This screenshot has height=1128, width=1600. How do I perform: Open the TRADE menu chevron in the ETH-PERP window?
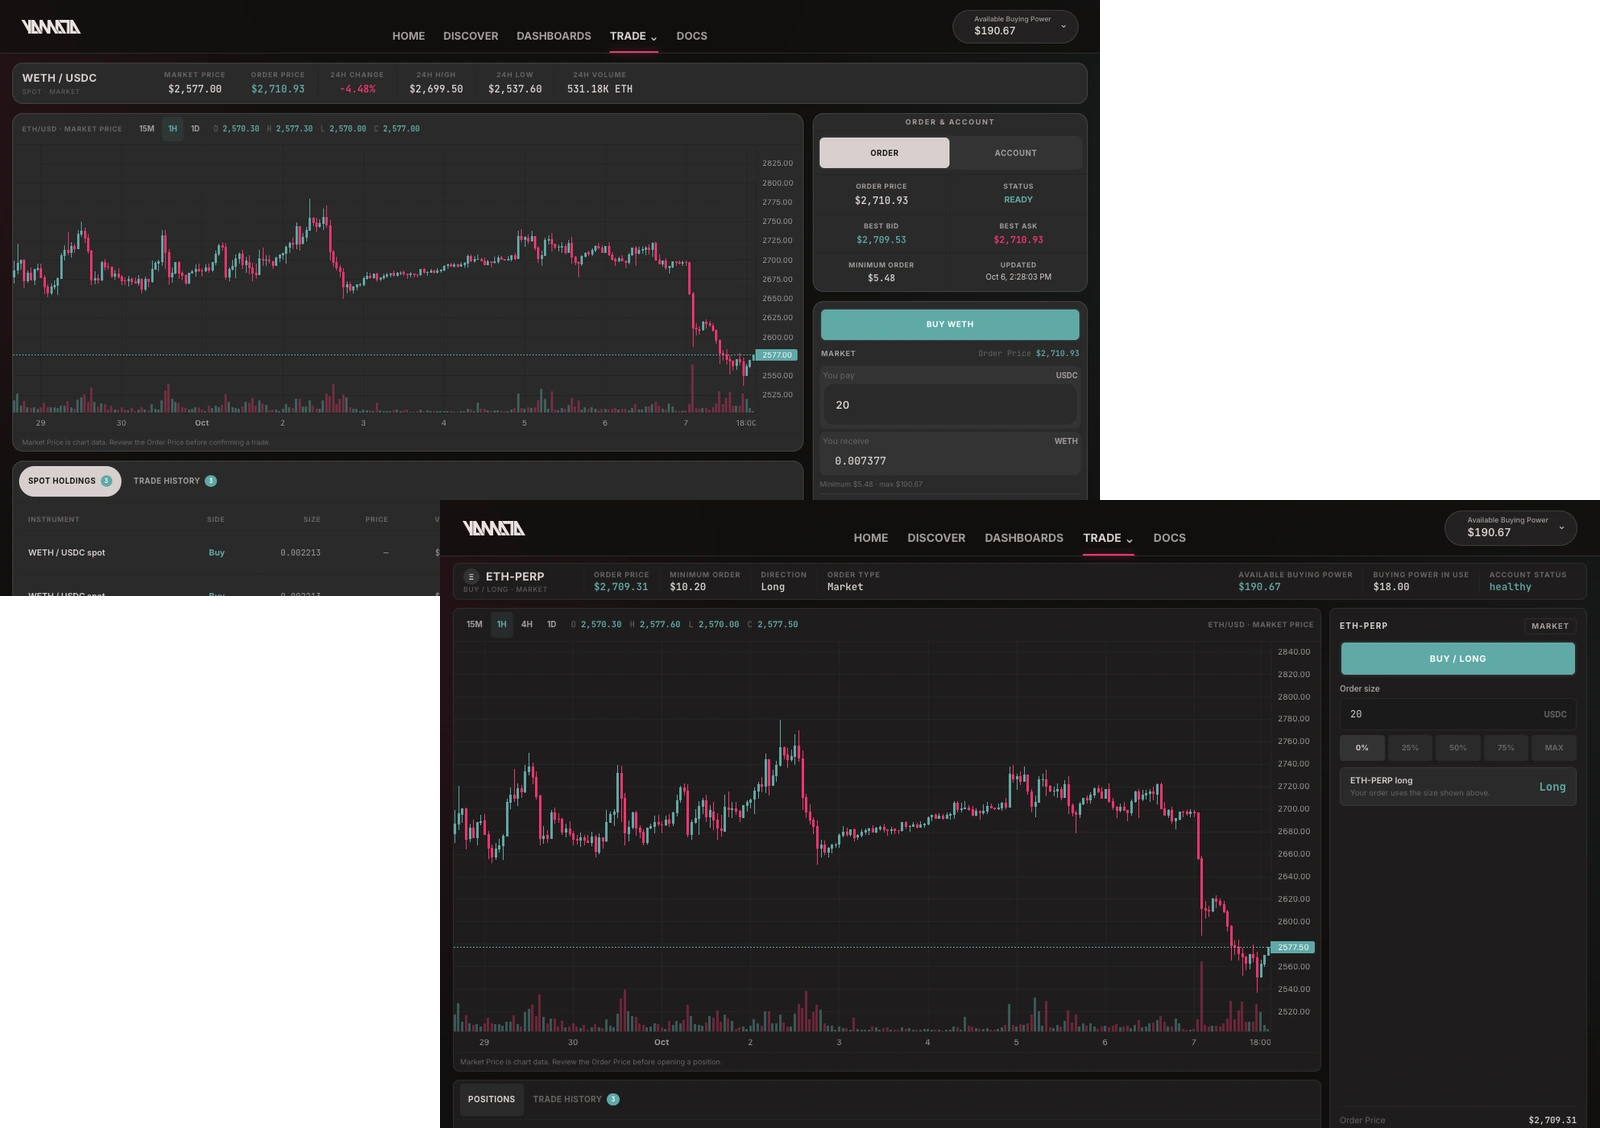(x=1129, y=540)
